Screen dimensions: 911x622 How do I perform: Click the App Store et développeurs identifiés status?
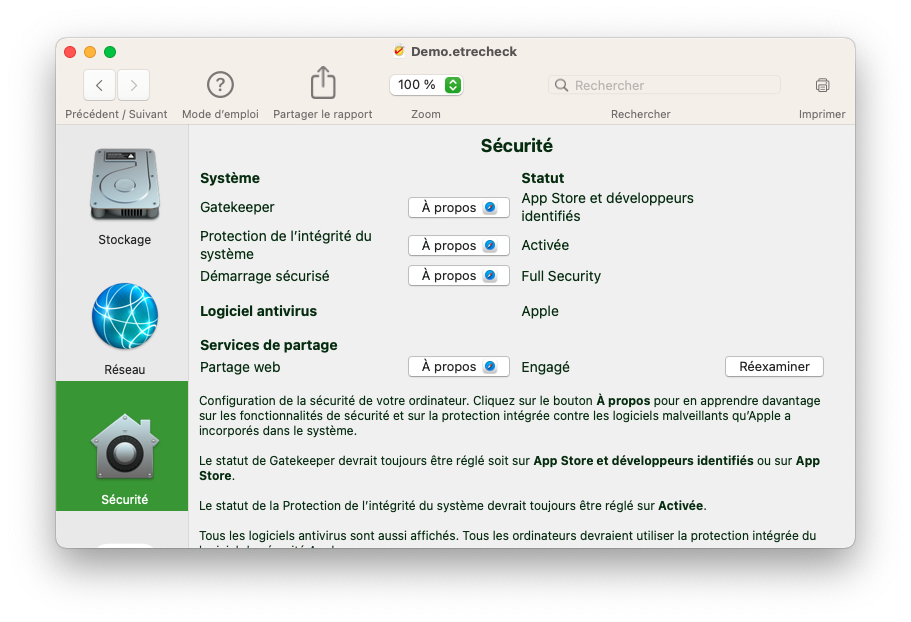[x=607, y=207]
